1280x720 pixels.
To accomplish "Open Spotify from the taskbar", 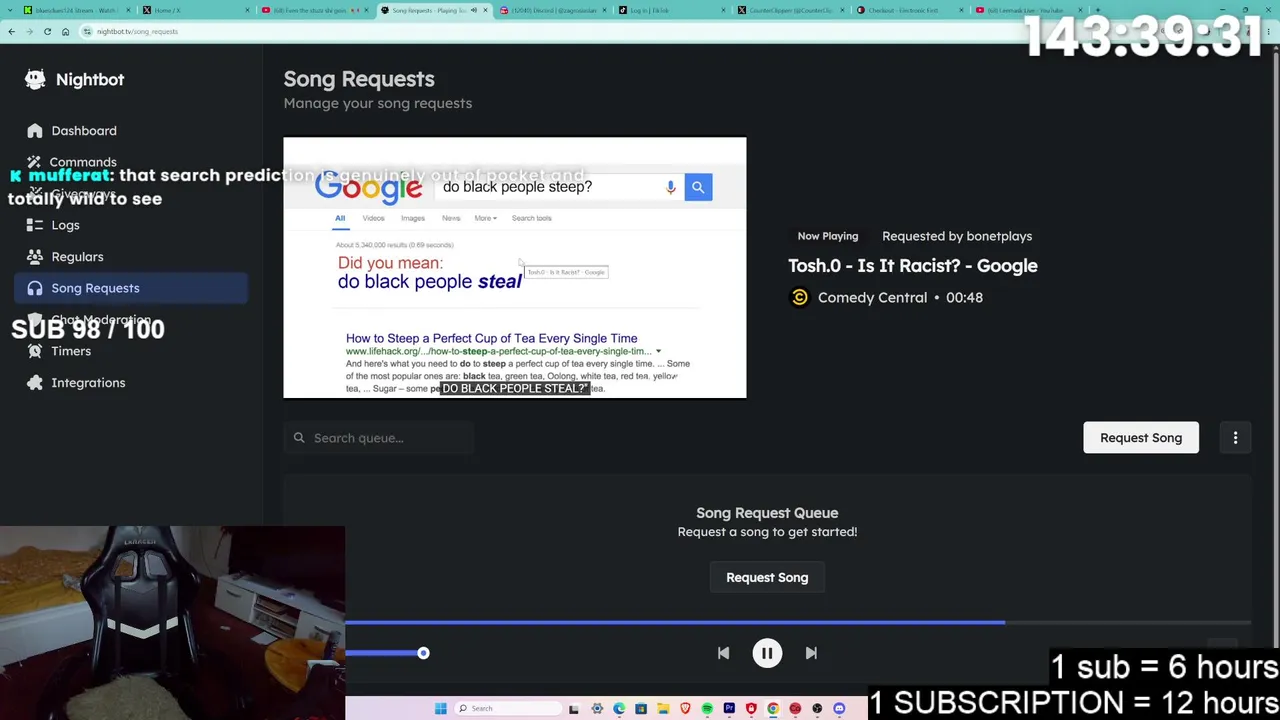I will tap(707, 709).
